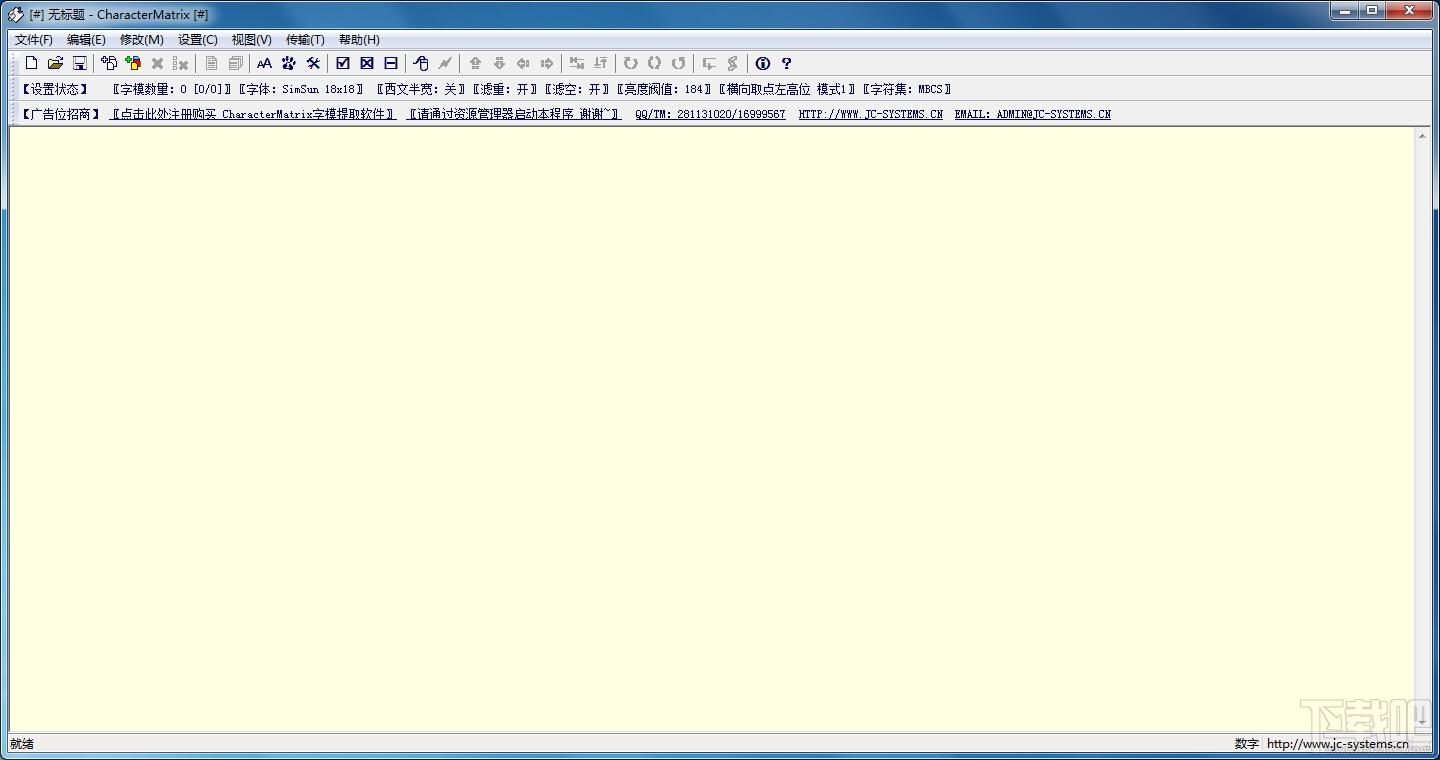Click the grayed counter-clockwise rotate icon
The image size is (1440, 760).
click(678, 63)
